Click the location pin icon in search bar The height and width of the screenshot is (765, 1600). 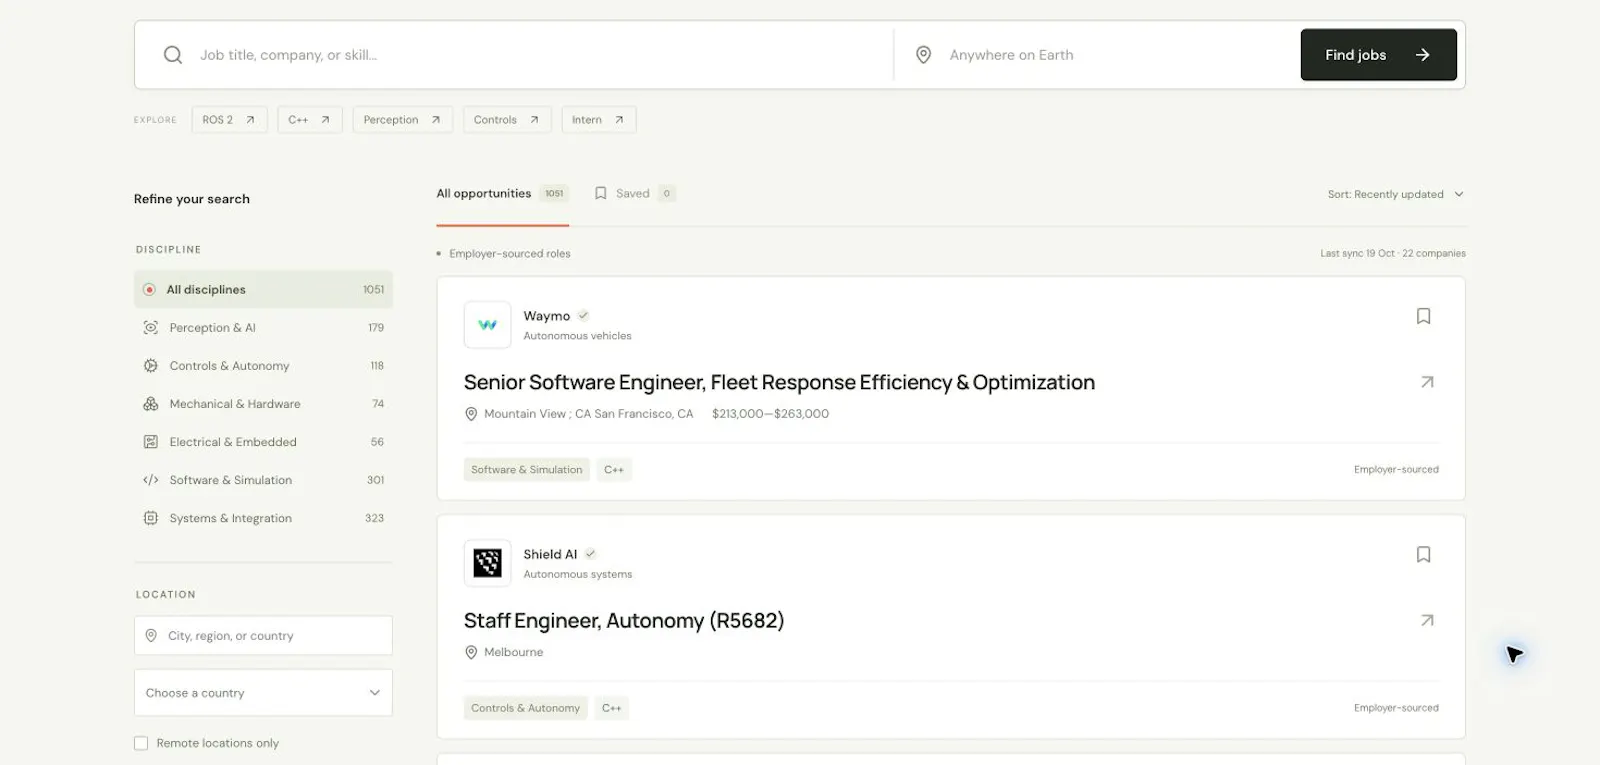924,55
